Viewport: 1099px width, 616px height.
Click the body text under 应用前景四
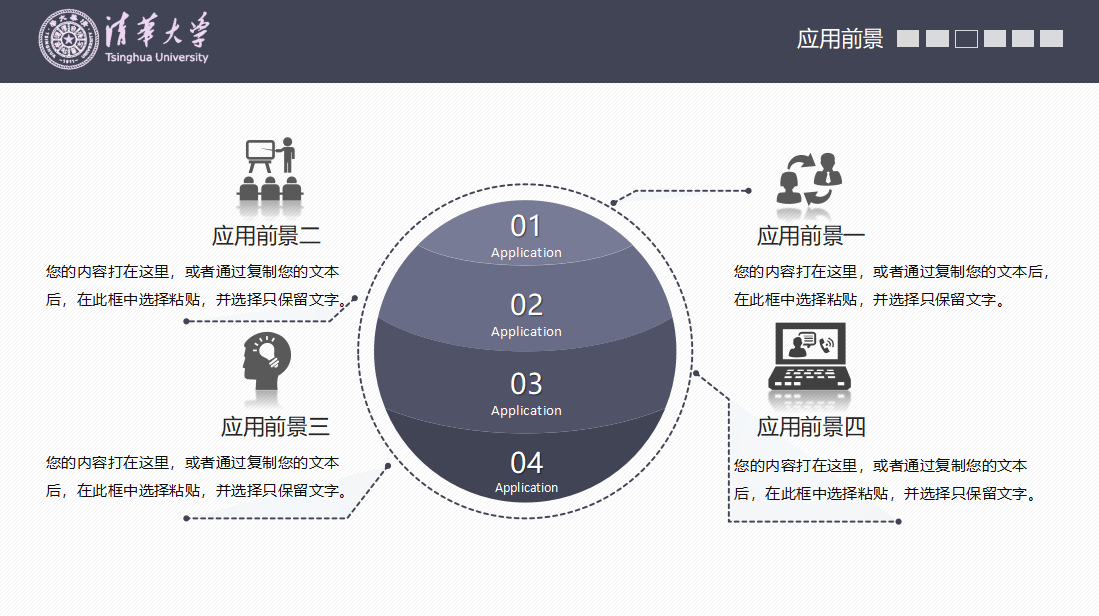tap(884, 479)
